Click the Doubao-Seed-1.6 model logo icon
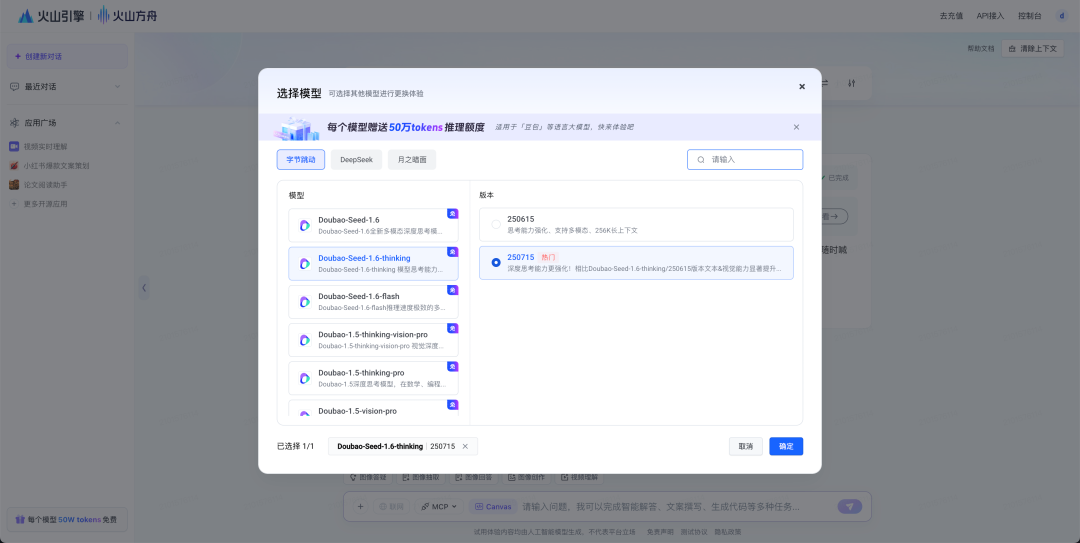 point(304,225)
